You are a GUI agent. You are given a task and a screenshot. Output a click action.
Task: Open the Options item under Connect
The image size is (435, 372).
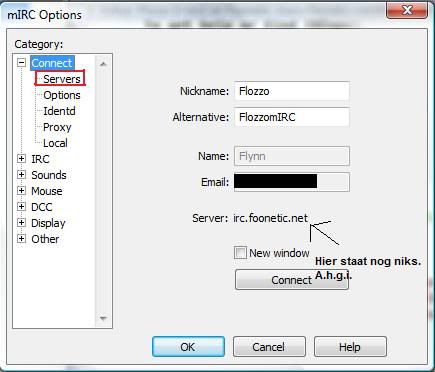[x=62, y=95]
